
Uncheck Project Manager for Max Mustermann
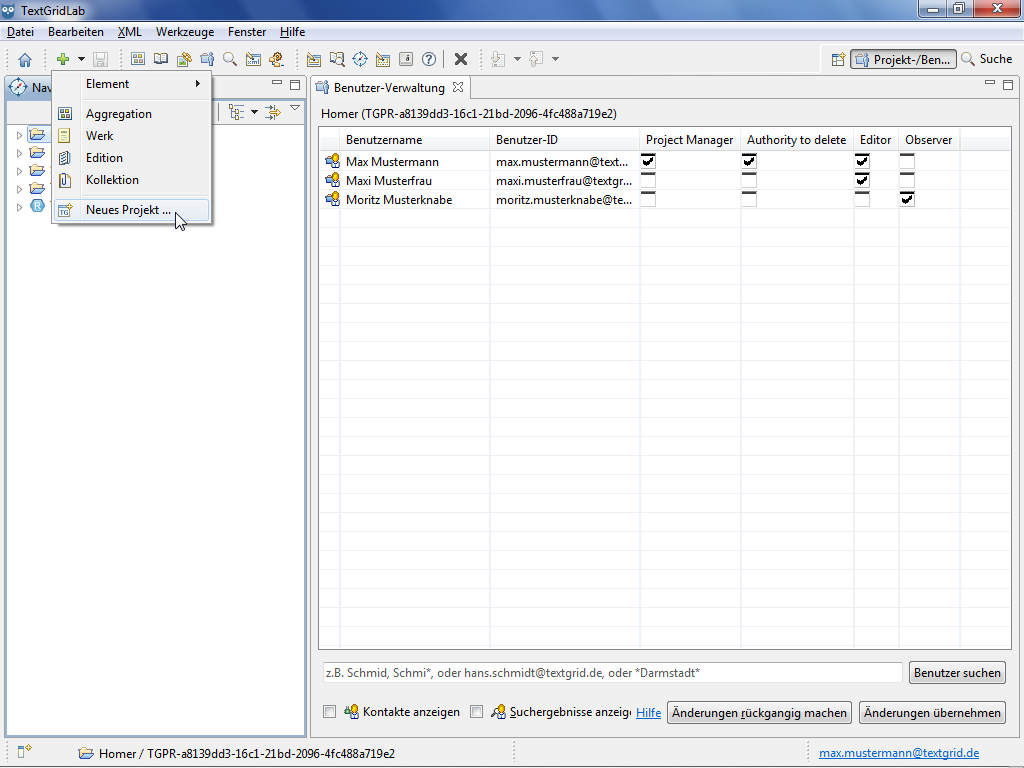(x=648, y=161)
